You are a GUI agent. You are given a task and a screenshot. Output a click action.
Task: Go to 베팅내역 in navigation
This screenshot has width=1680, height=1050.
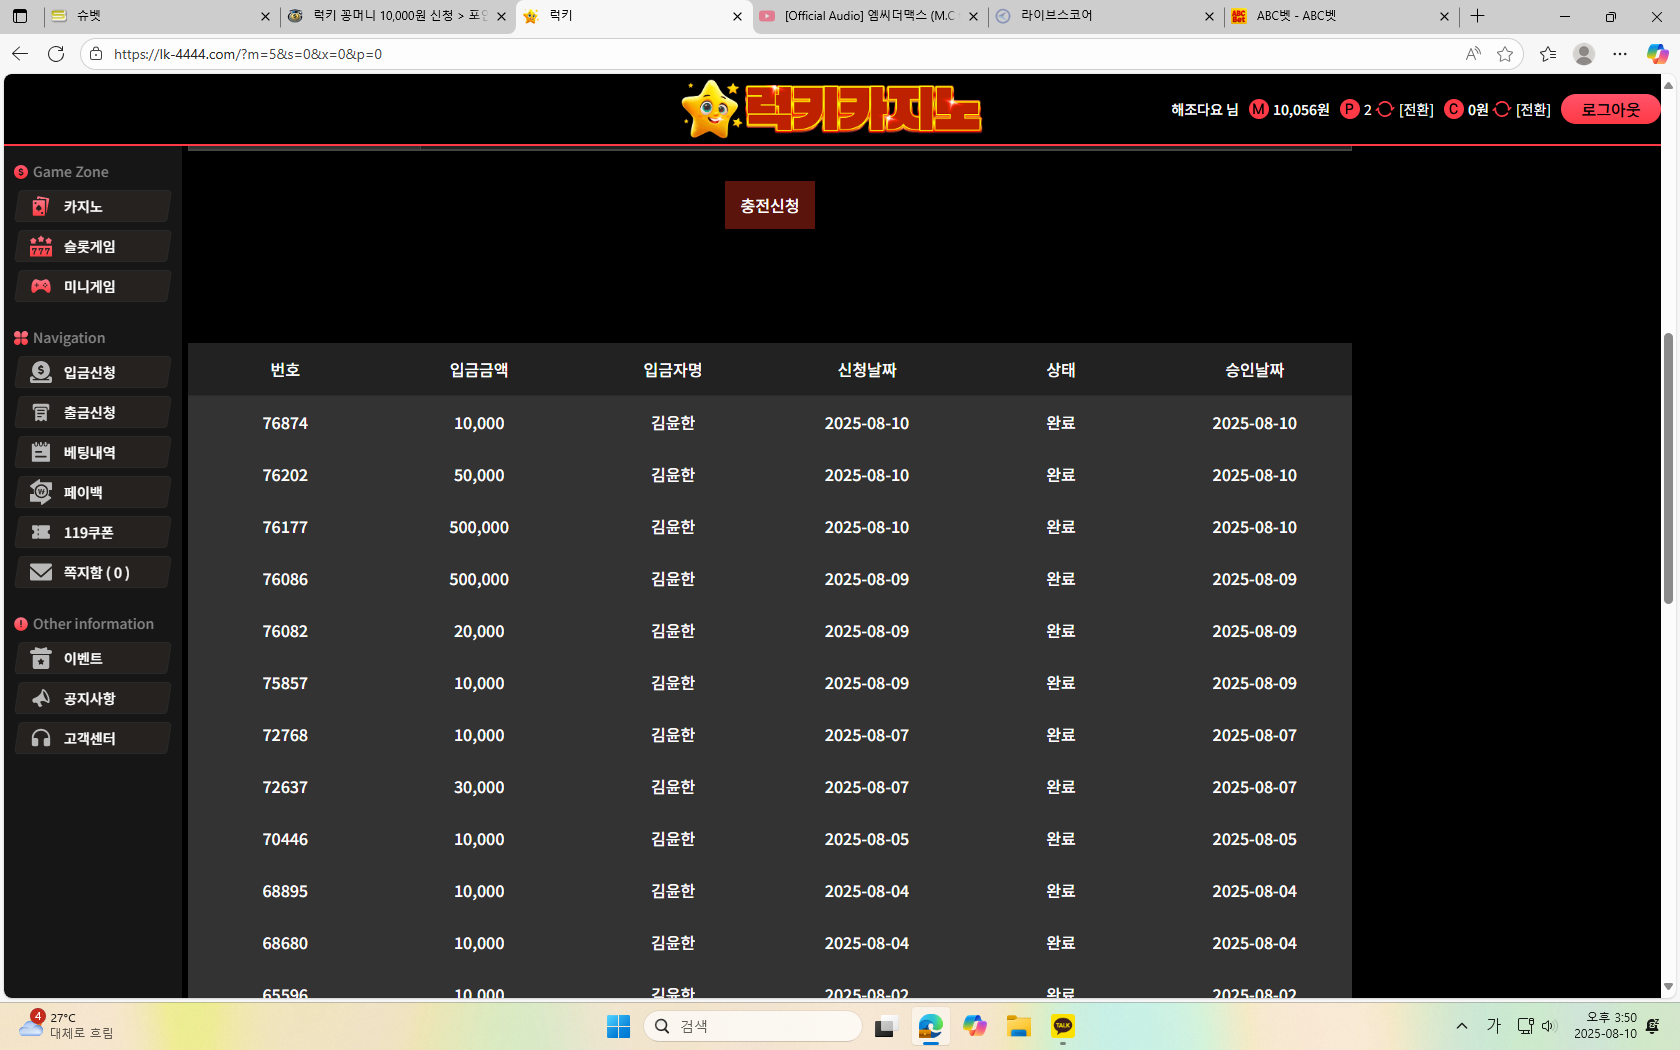[x=90, y=453]
